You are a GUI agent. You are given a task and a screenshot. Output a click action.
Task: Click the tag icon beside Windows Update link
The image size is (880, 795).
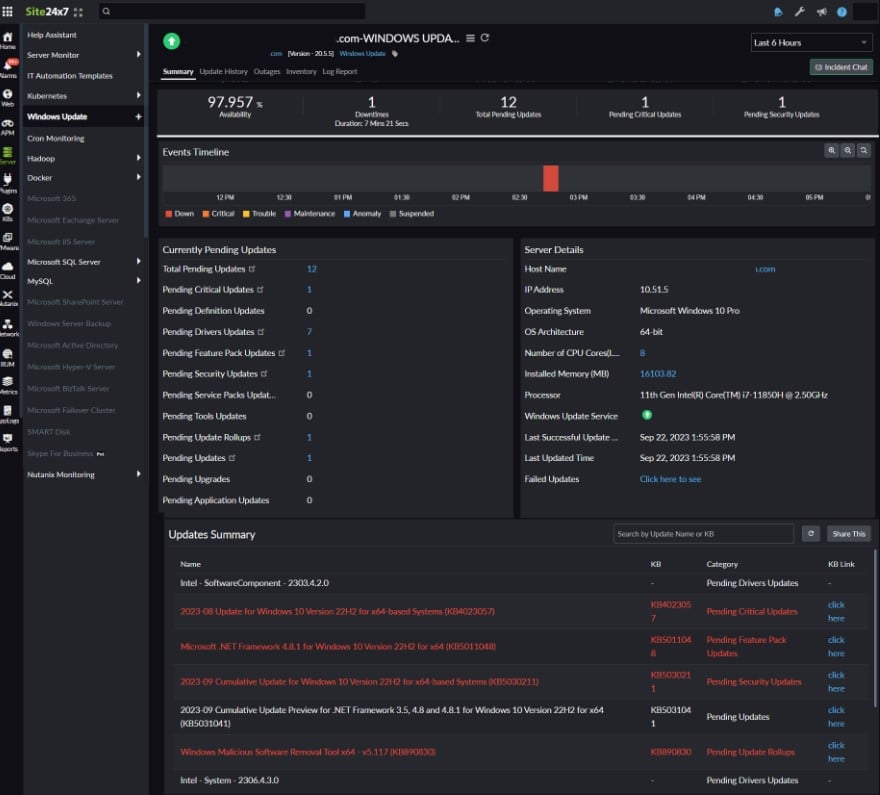[x=395, y=54]
